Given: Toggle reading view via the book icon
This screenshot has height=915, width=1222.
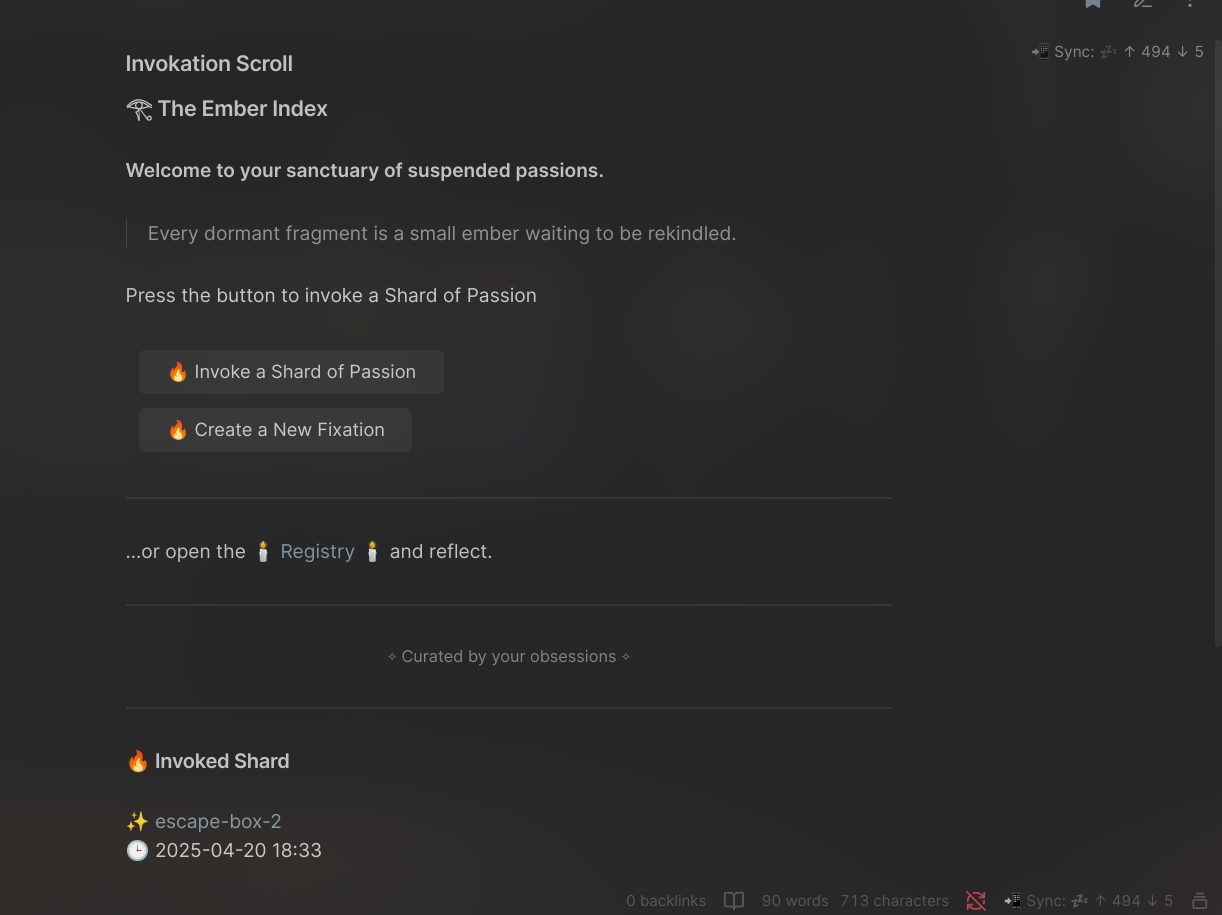Looking at the screenshot, I should [734, 901].
